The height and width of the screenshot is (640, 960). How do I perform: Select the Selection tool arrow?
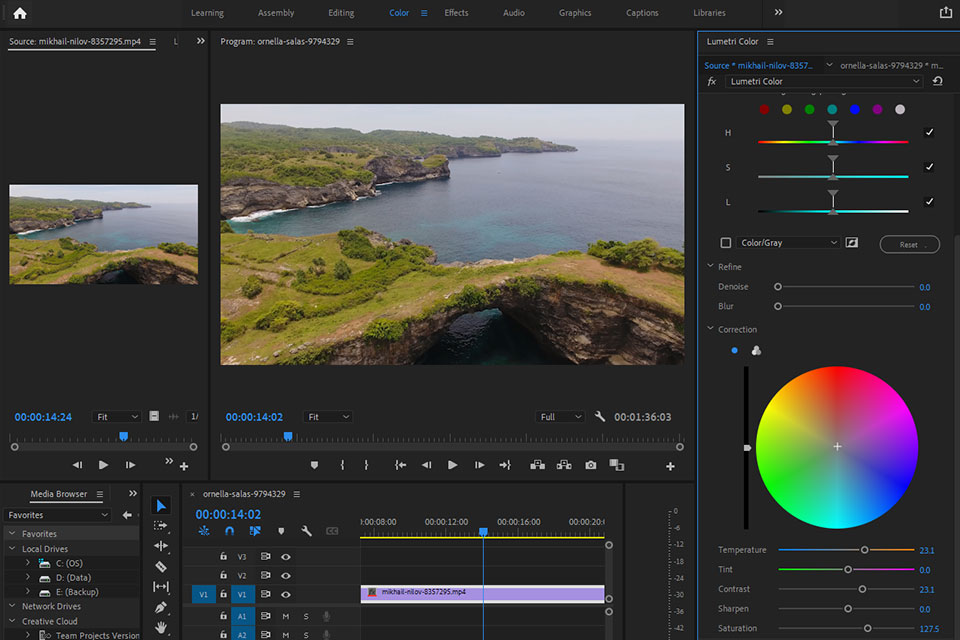[x=161, y=506]
